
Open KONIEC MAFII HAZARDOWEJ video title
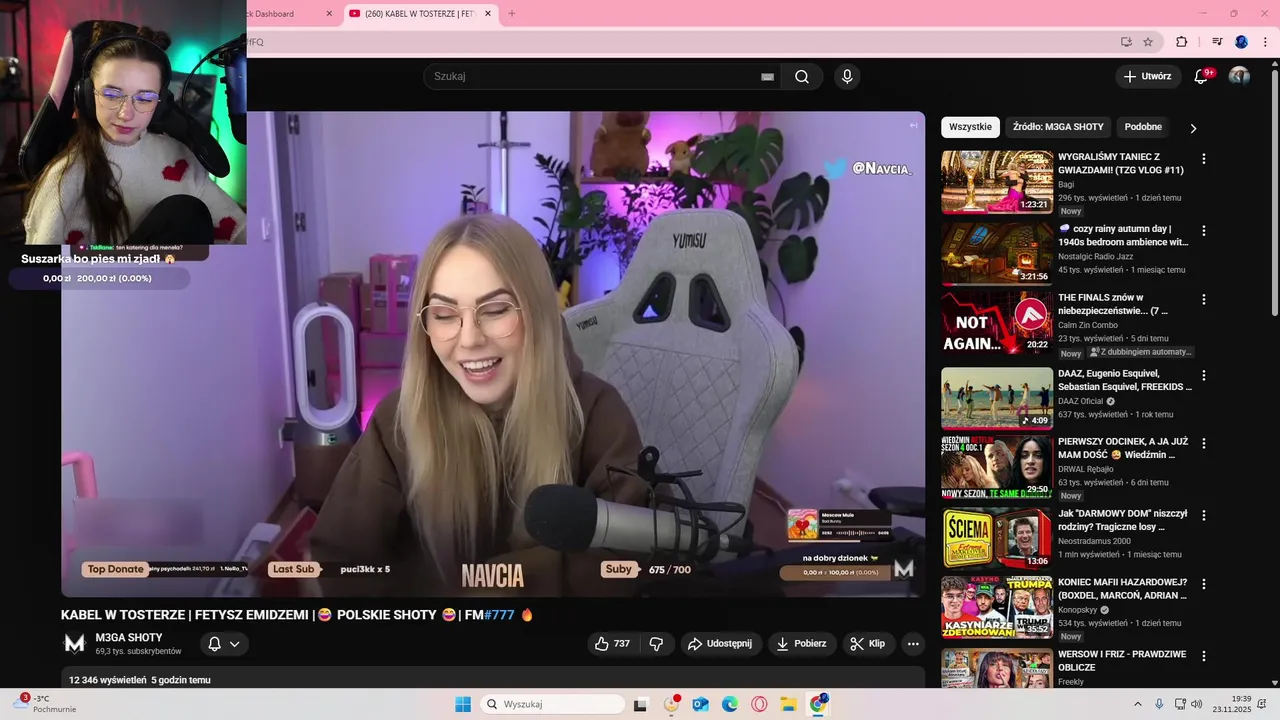[x=1122, y=589]
